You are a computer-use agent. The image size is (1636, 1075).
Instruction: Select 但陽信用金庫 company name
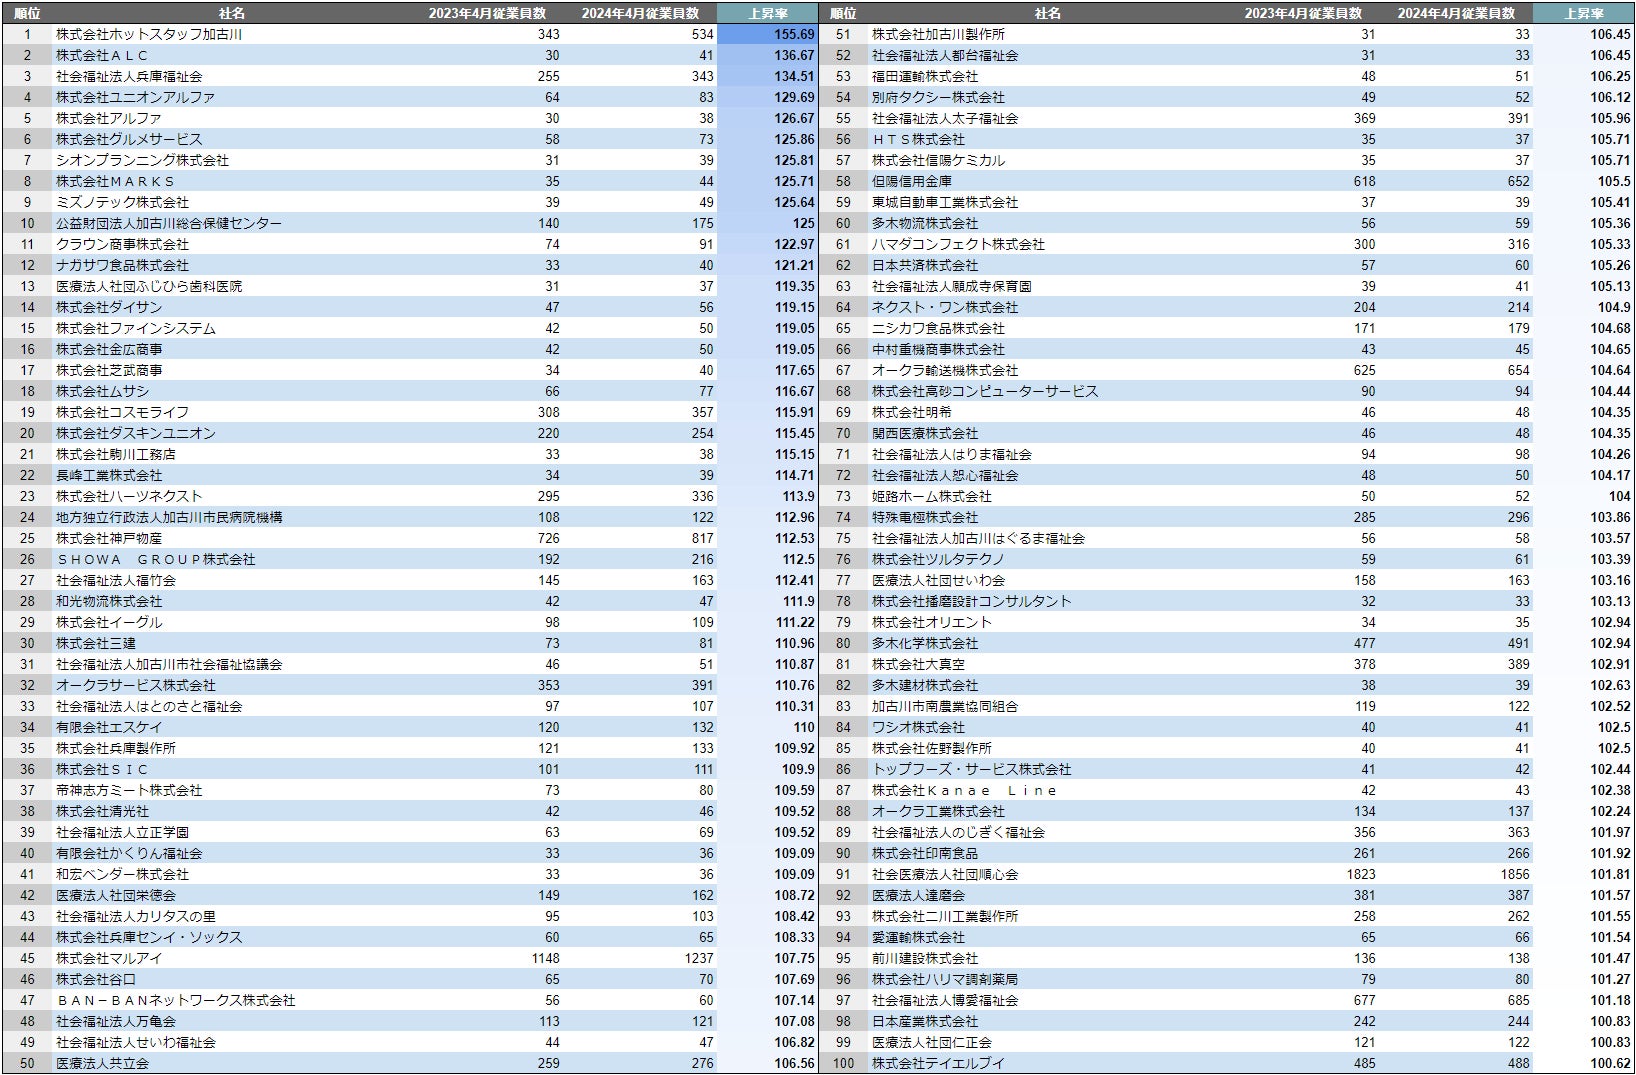[x=912, y=181]
